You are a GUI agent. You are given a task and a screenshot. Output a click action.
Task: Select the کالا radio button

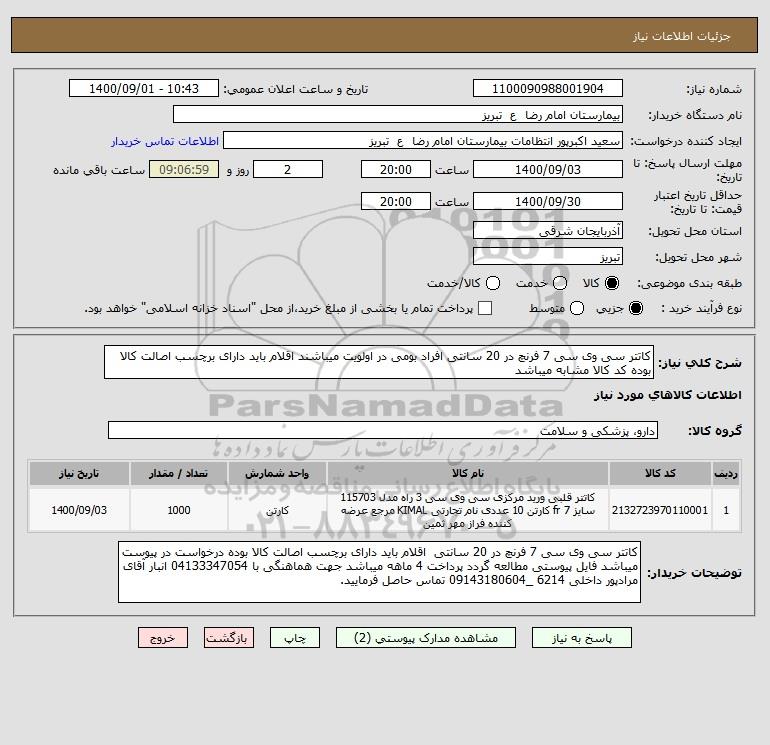point(612,283)
